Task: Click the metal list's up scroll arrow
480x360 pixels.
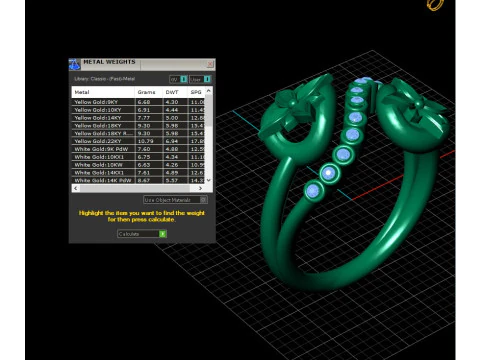Action: point(209,90)
